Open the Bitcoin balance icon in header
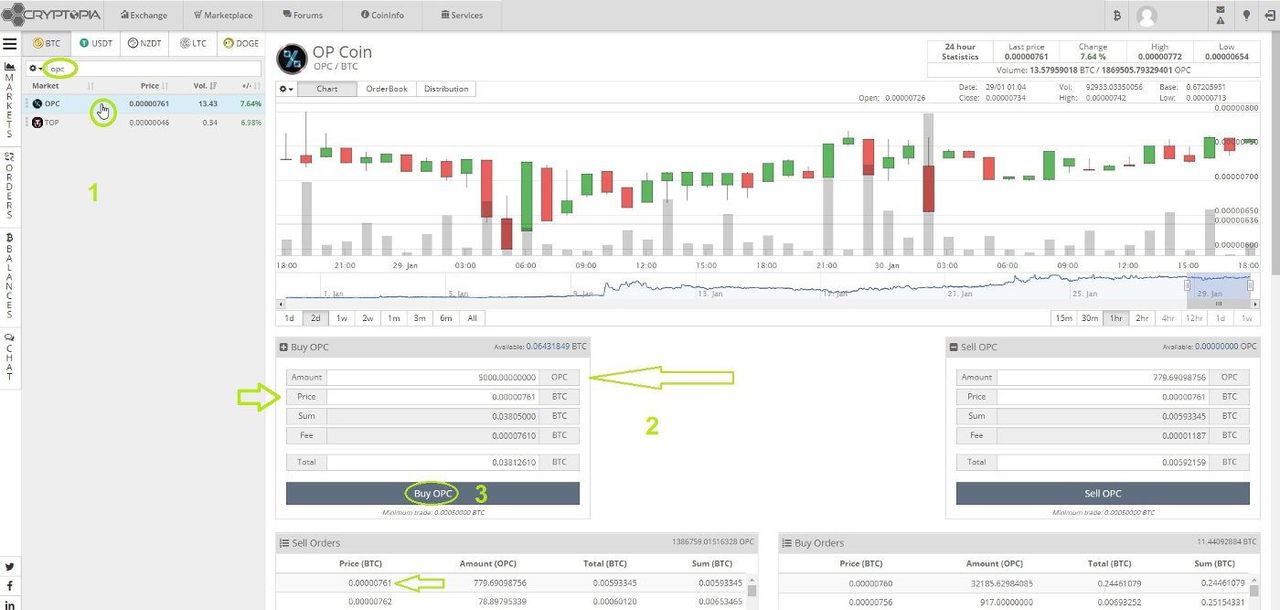The width and height of the screenshot is (1280, 610). (1116, 16)
